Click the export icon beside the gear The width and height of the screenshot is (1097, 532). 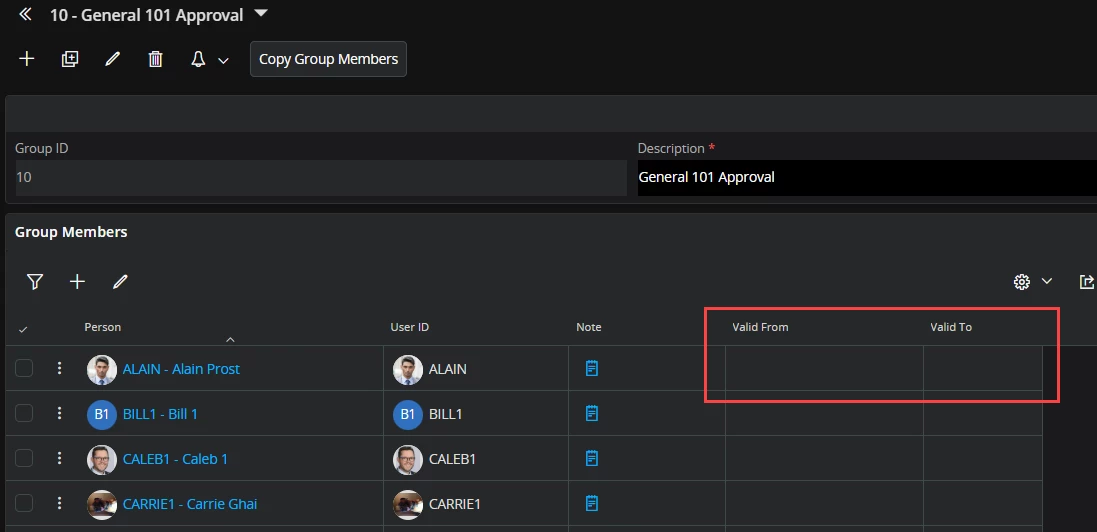pos(1086,282)
